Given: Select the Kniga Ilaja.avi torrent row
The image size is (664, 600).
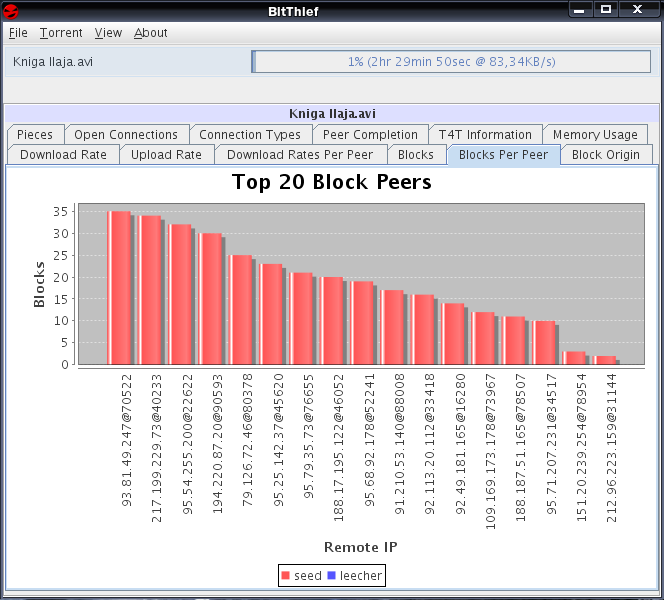Looking at the screenshot, I should point(331,62).
